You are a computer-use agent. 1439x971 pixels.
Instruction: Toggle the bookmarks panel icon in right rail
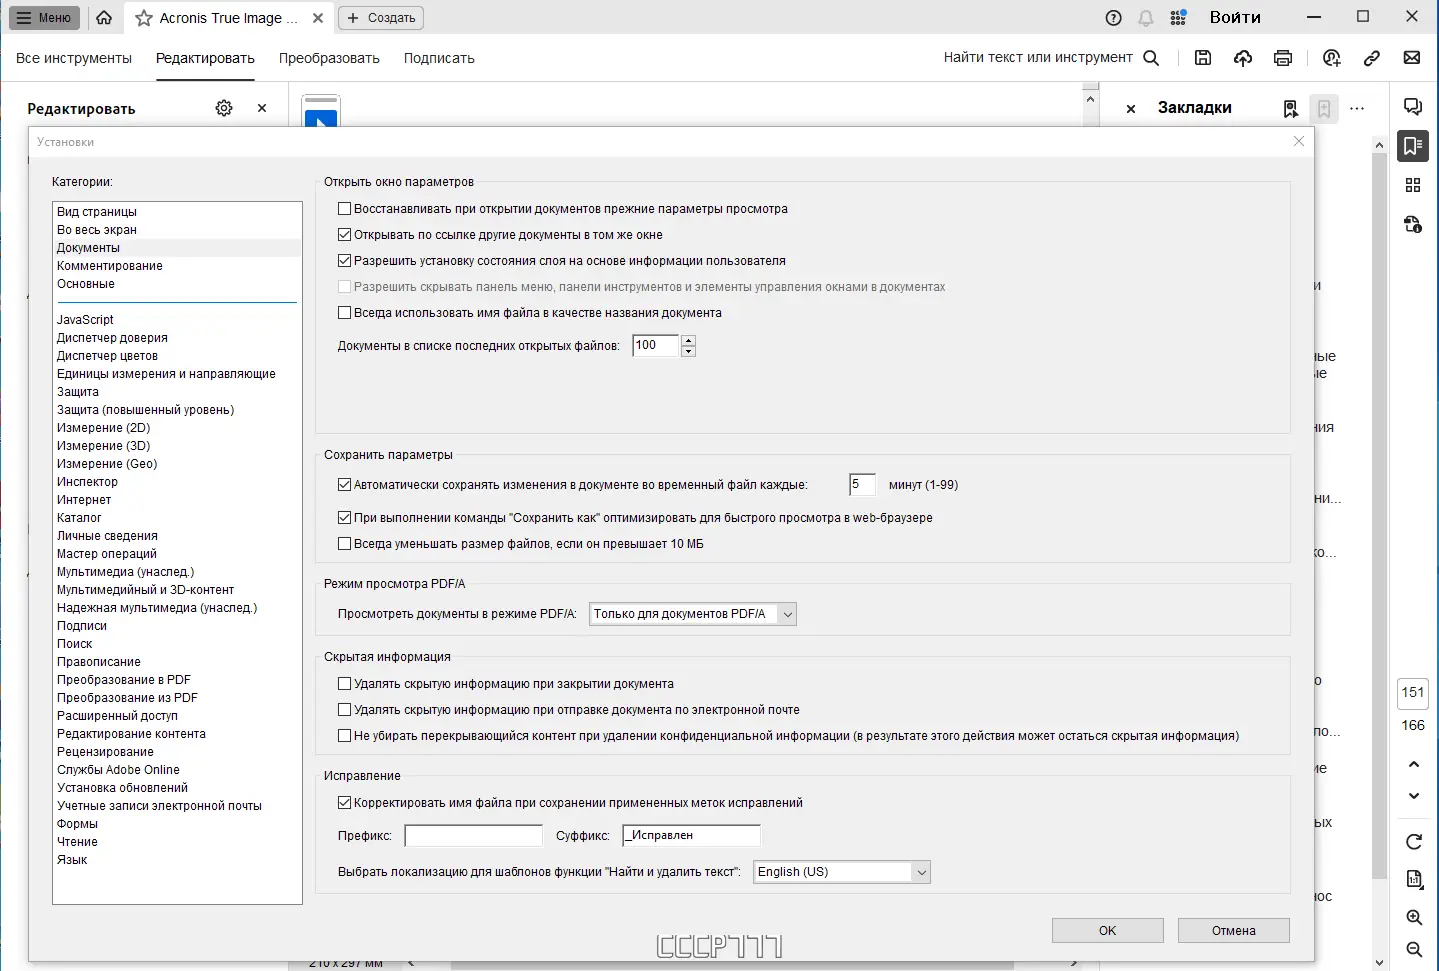pyautogui.click(x=1413, y=146)
